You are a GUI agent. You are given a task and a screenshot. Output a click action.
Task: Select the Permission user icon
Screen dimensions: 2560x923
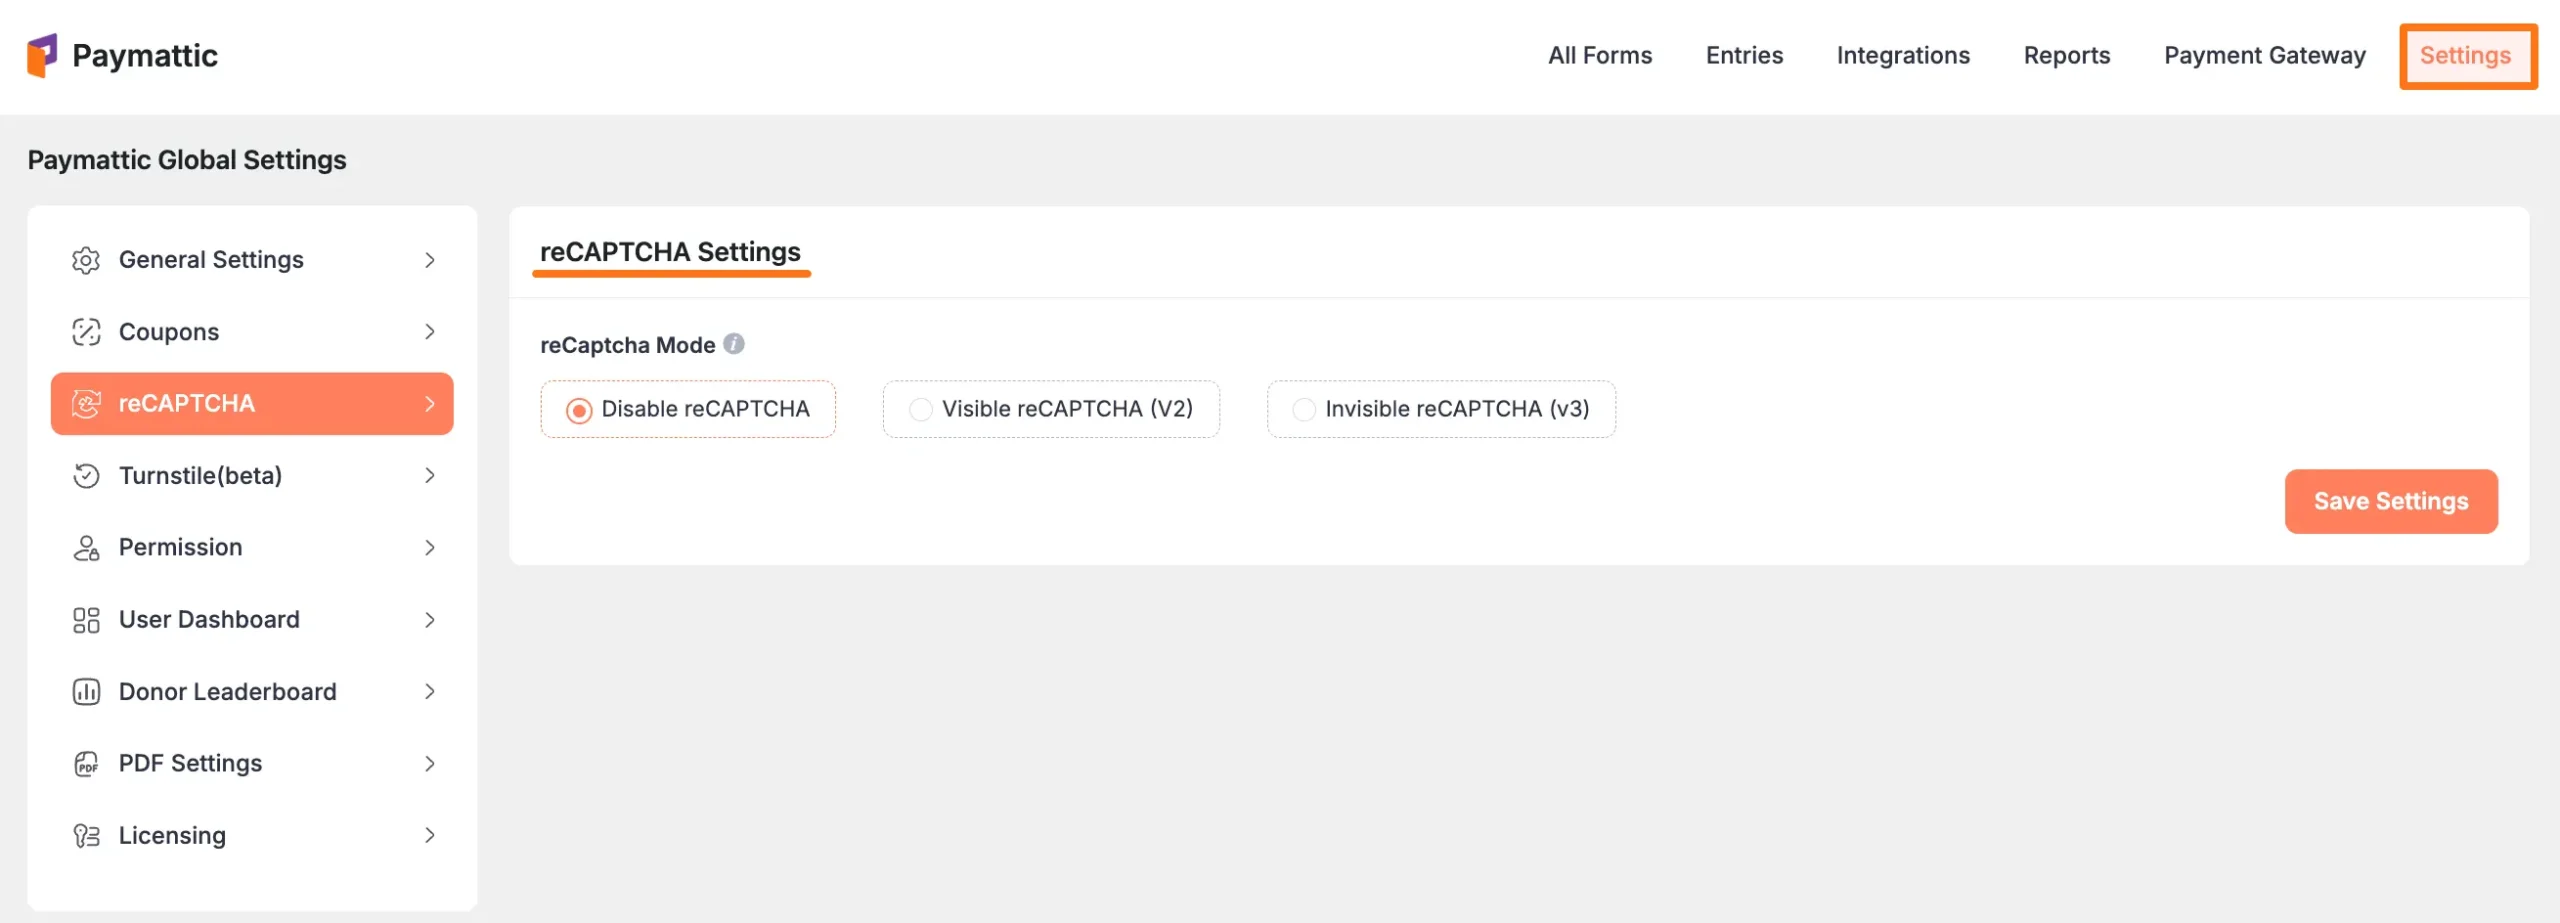point(86,547)
